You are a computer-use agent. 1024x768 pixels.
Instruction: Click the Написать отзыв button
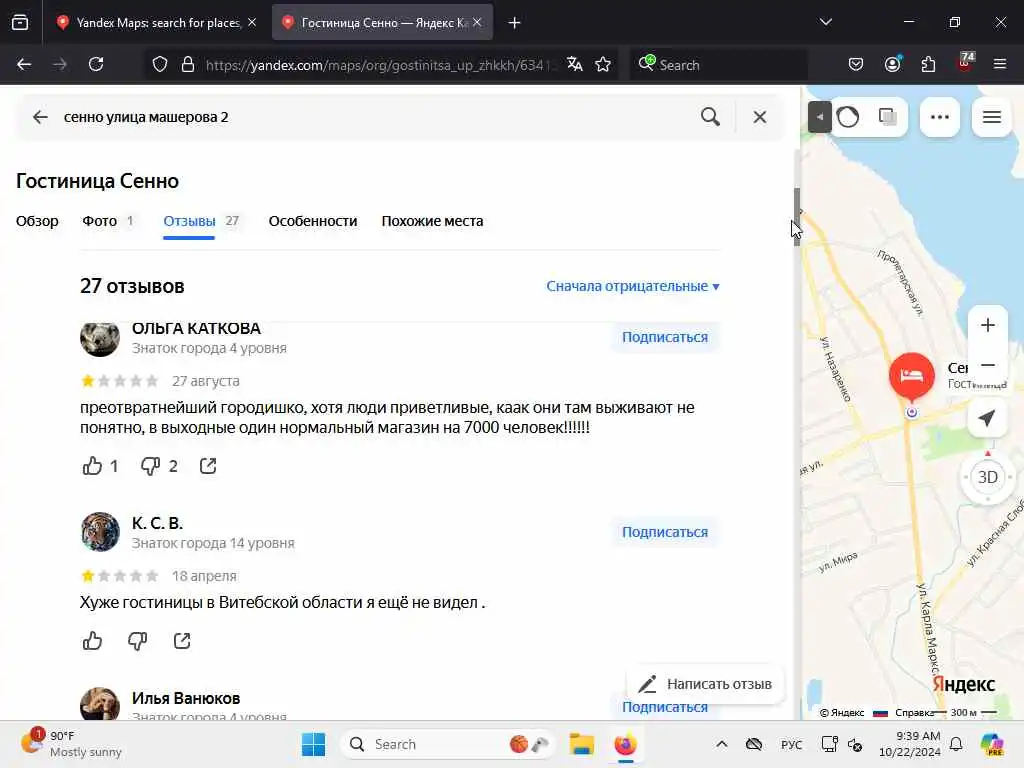pos(705,684)
